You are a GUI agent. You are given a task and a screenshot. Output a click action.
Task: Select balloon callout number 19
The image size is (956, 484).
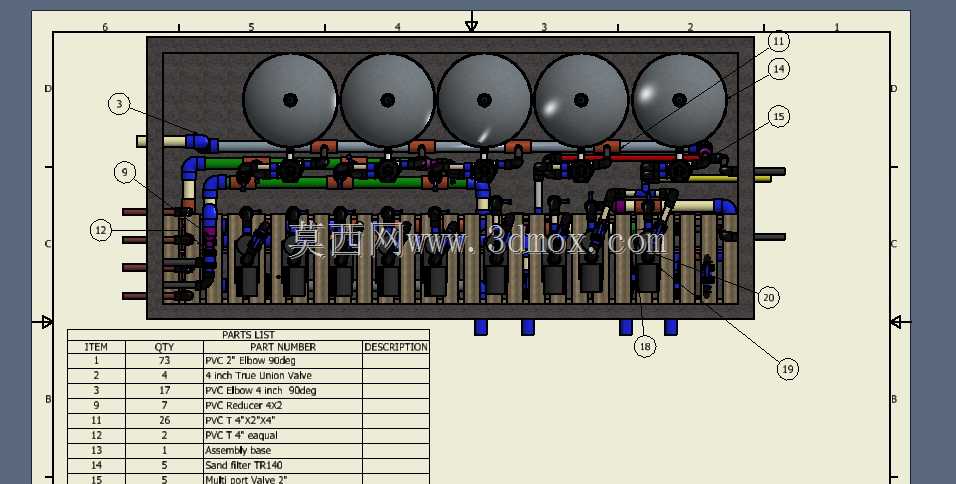point(788,369)
